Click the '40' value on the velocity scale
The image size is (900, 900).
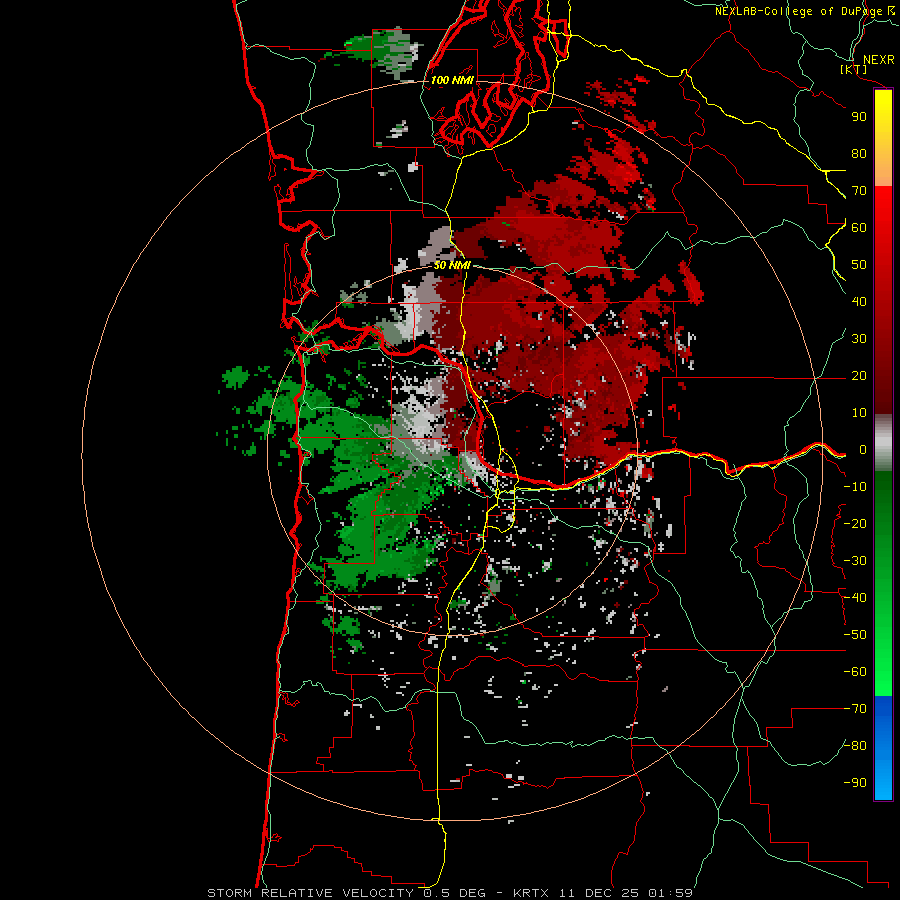(x=859, y=301)
